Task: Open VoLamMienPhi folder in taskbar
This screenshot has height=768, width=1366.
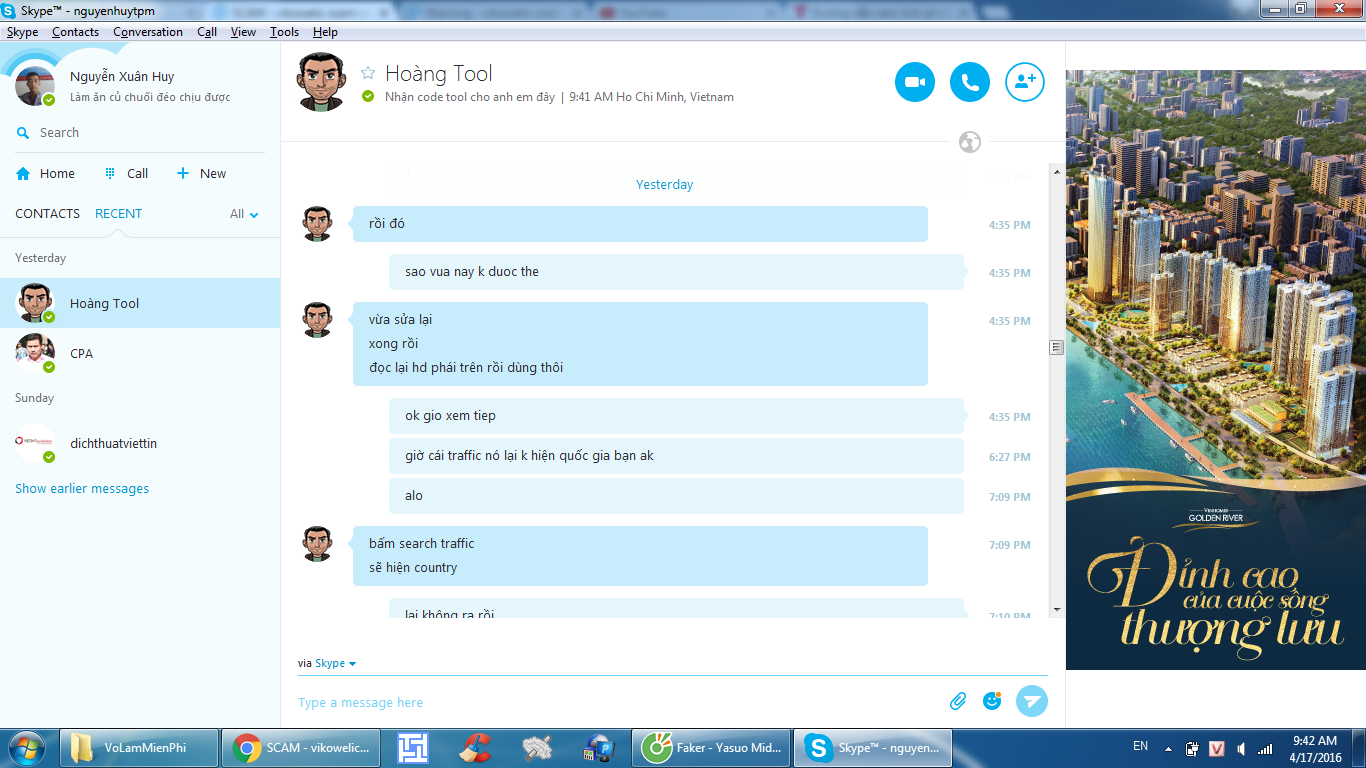Action: point(140,748)
